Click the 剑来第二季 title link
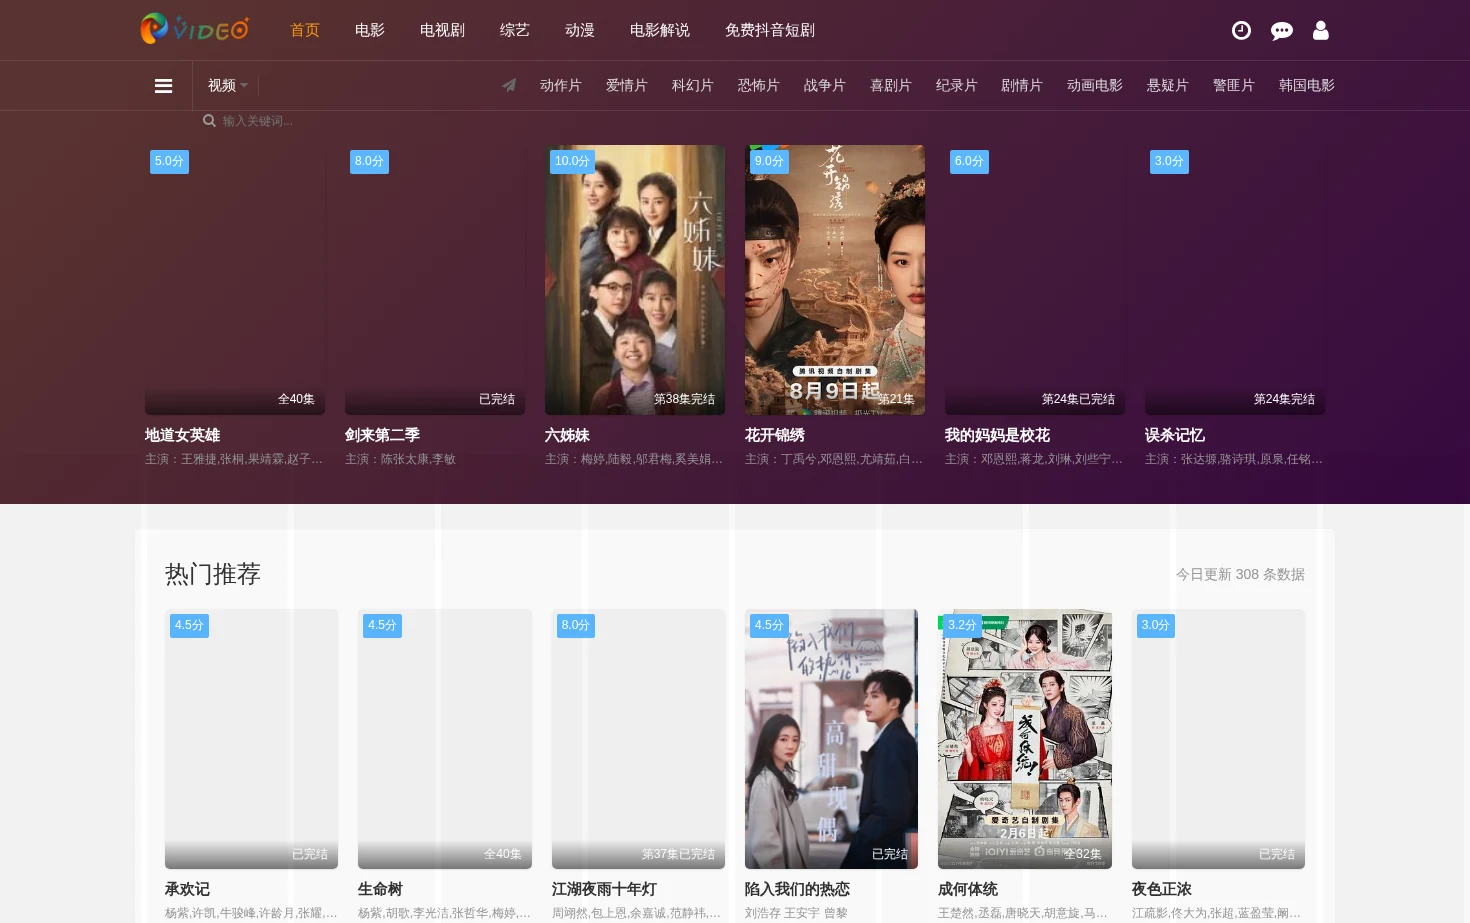 (382, 435)
